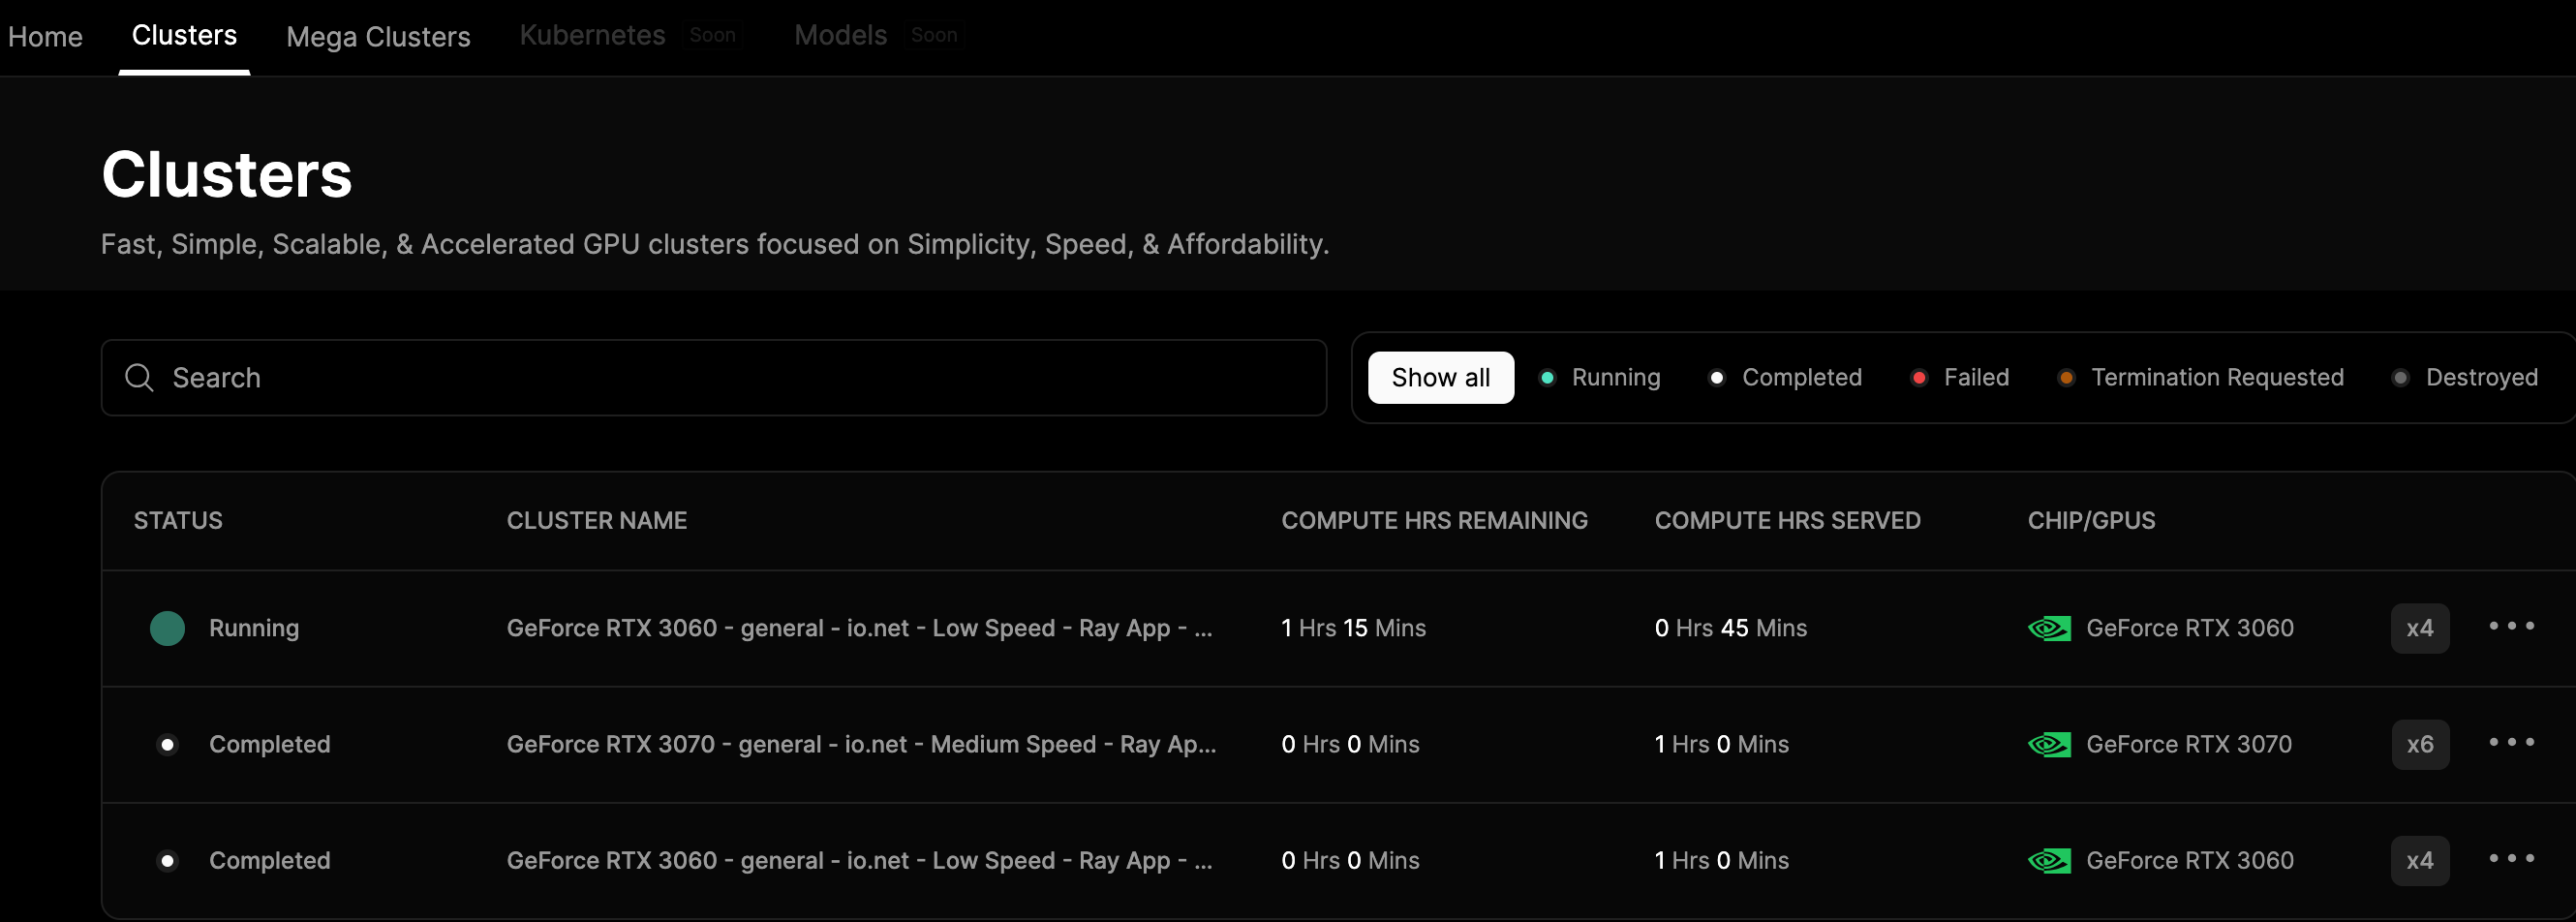The image size is (2576, 922).
Task: Click the CLUSTER NAME column header
Action: pos(596,521)
